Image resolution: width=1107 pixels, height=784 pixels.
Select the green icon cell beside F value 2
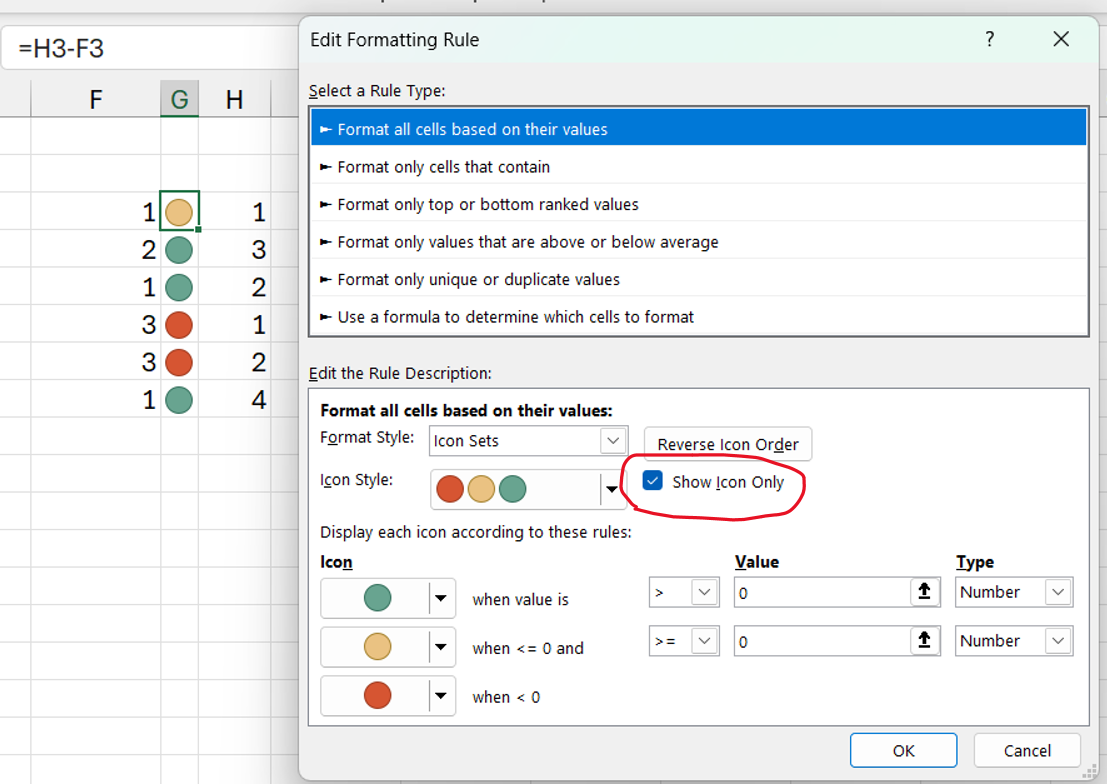[179, 249]
